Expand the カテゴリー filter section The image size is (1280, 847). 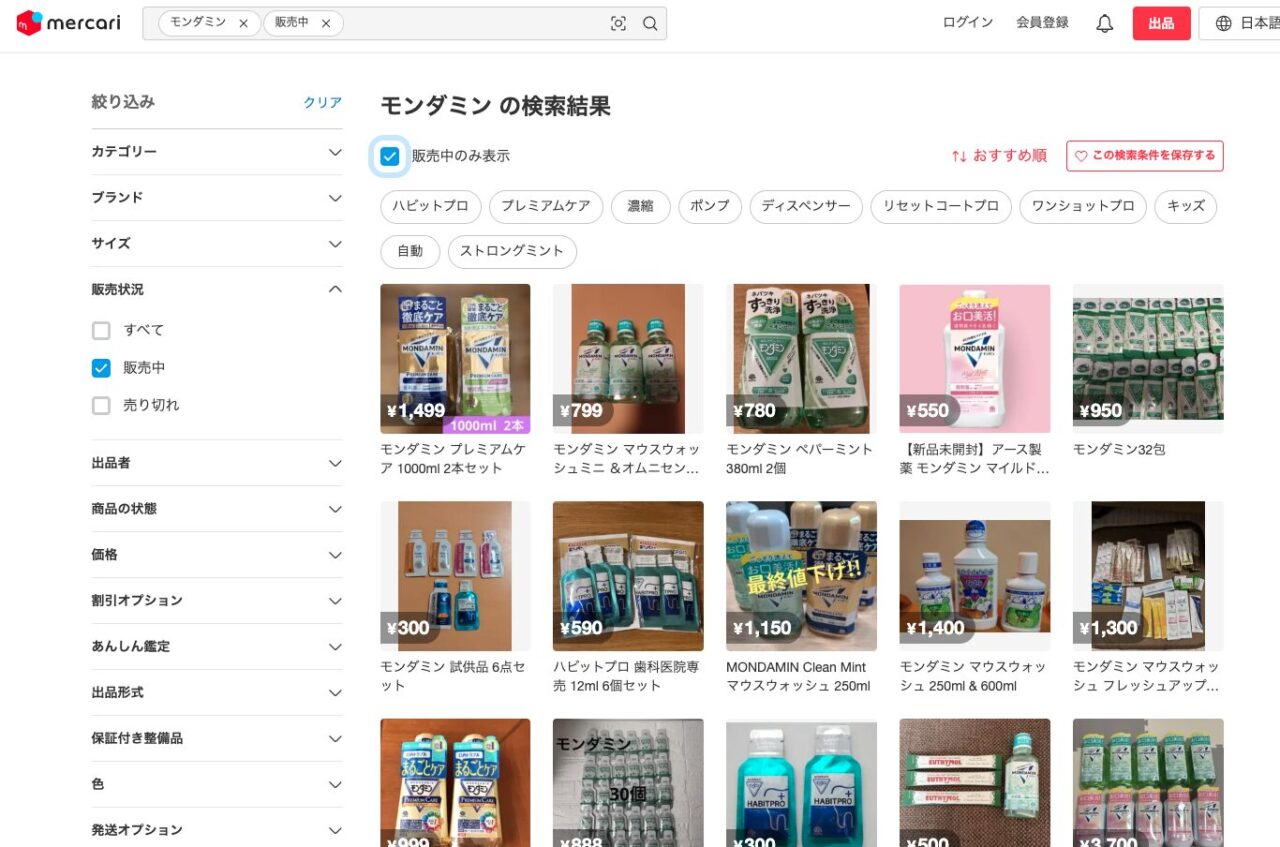coord(335,152)
